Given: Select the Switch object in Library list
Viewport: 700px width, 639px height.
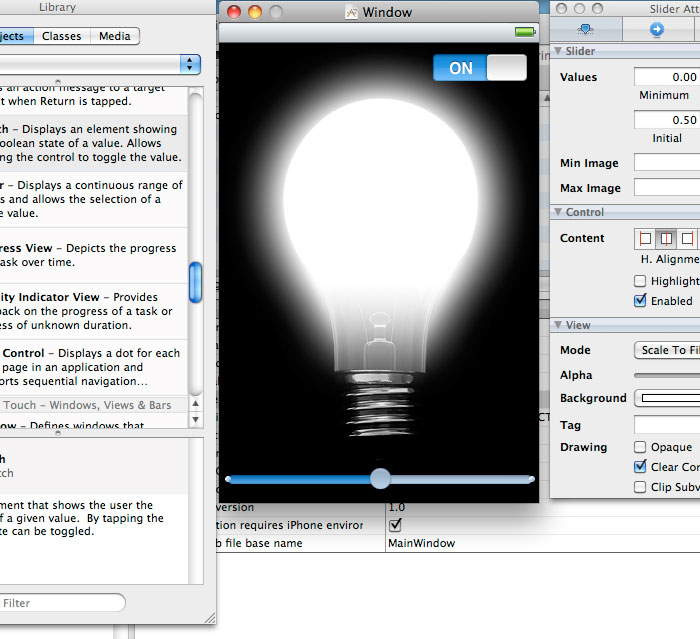Looking at the screenshot, I should pos(94,143).
